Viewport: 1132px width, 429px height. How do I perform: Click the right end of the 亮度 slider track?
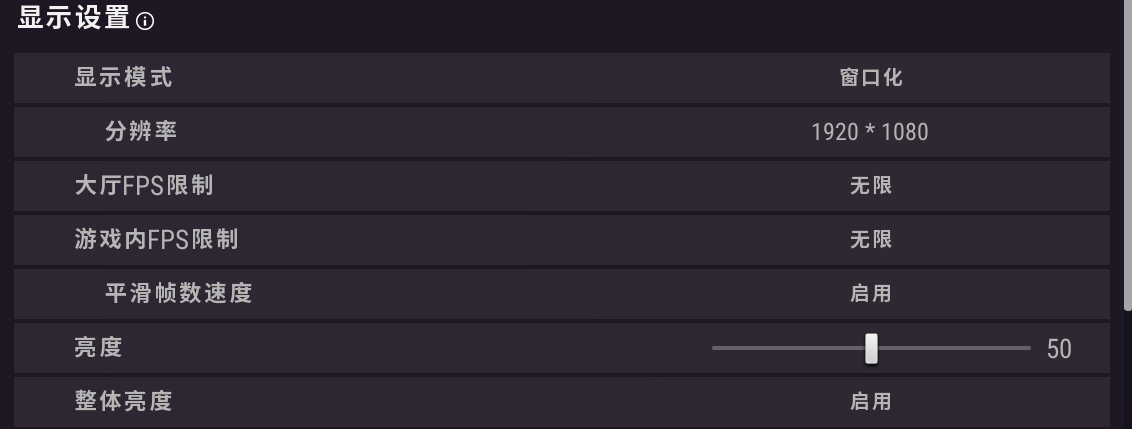pos(1027,348)
